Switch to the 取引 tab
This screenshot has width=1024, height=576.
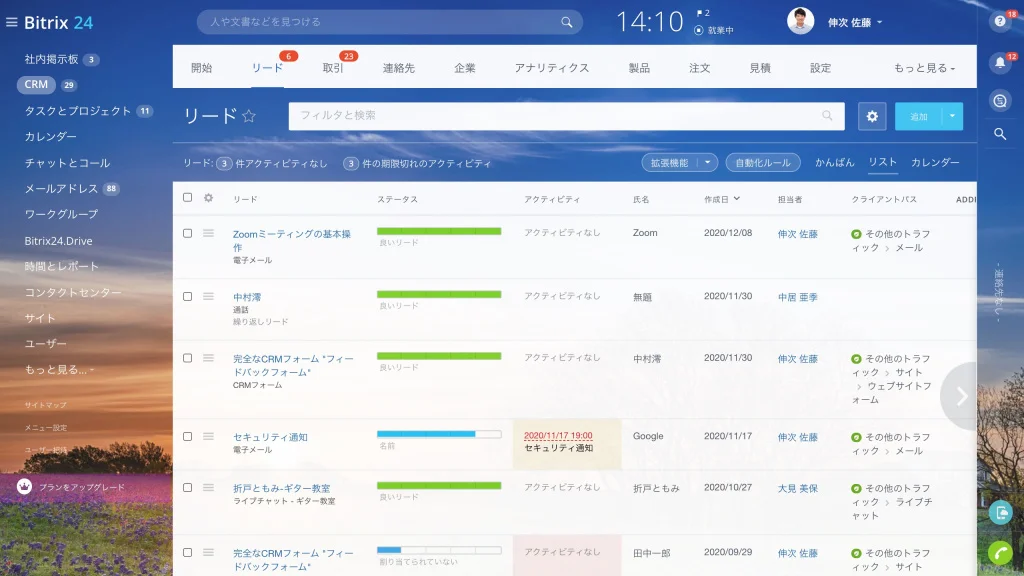pos(333,68)
